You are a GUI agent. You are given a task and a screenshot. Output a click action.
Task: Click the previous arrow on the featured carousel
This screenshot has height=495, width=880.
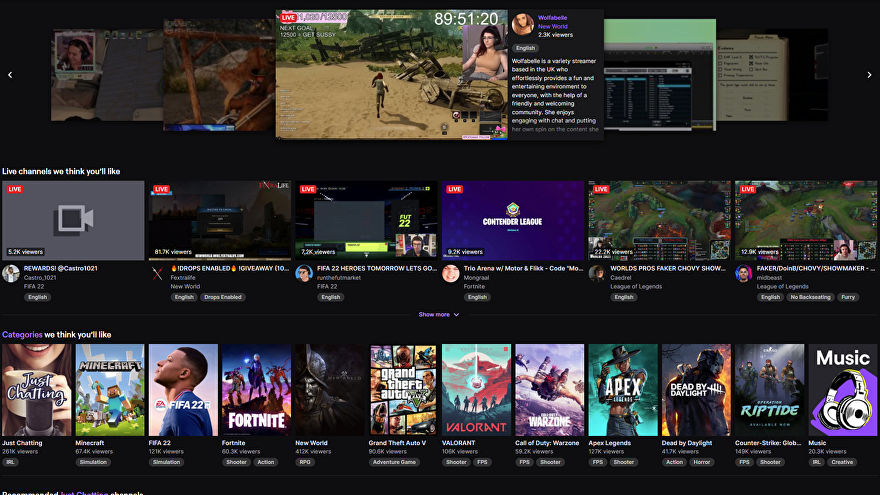pos(10,75)
